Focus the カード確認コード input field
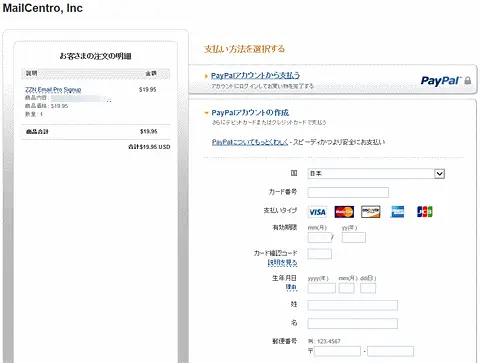This screenshot has height=363, width=480. coord(320,254)
